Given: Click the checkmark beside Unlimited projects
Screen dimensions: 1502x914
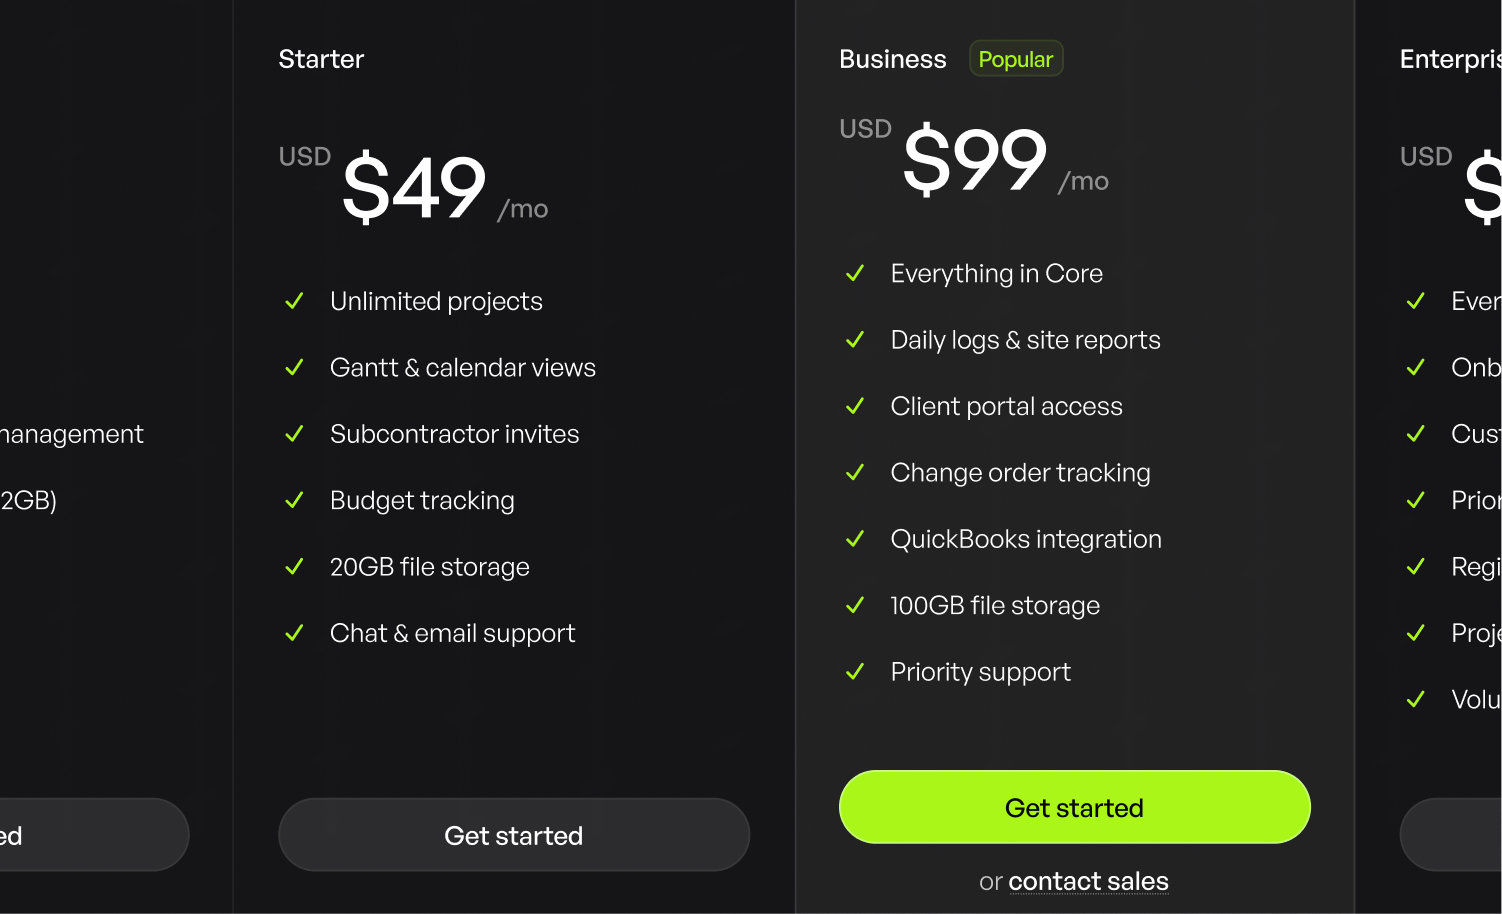Looking at the screenshot, I should click(x=294, y=301).
